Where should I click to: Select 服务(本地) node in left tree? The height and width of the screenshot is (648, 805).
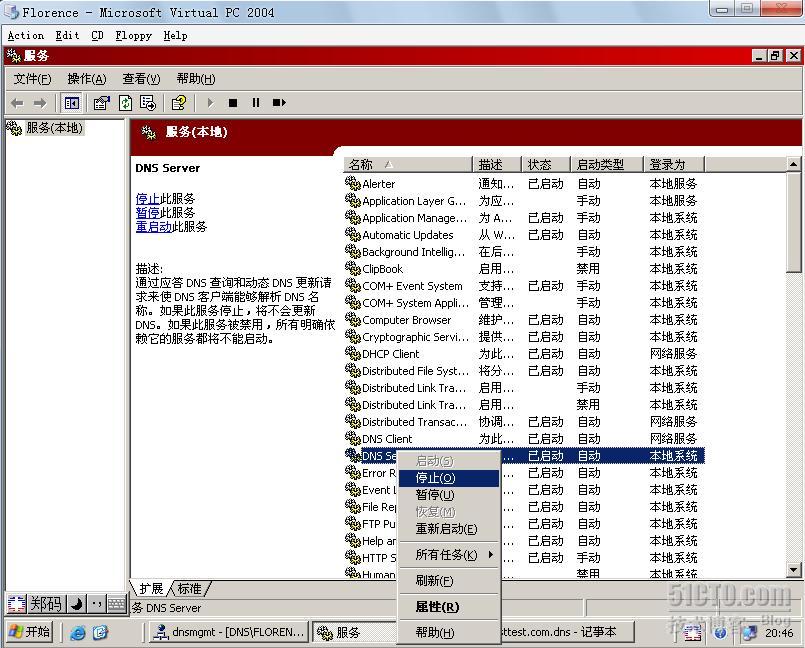(x=54, y=127)
